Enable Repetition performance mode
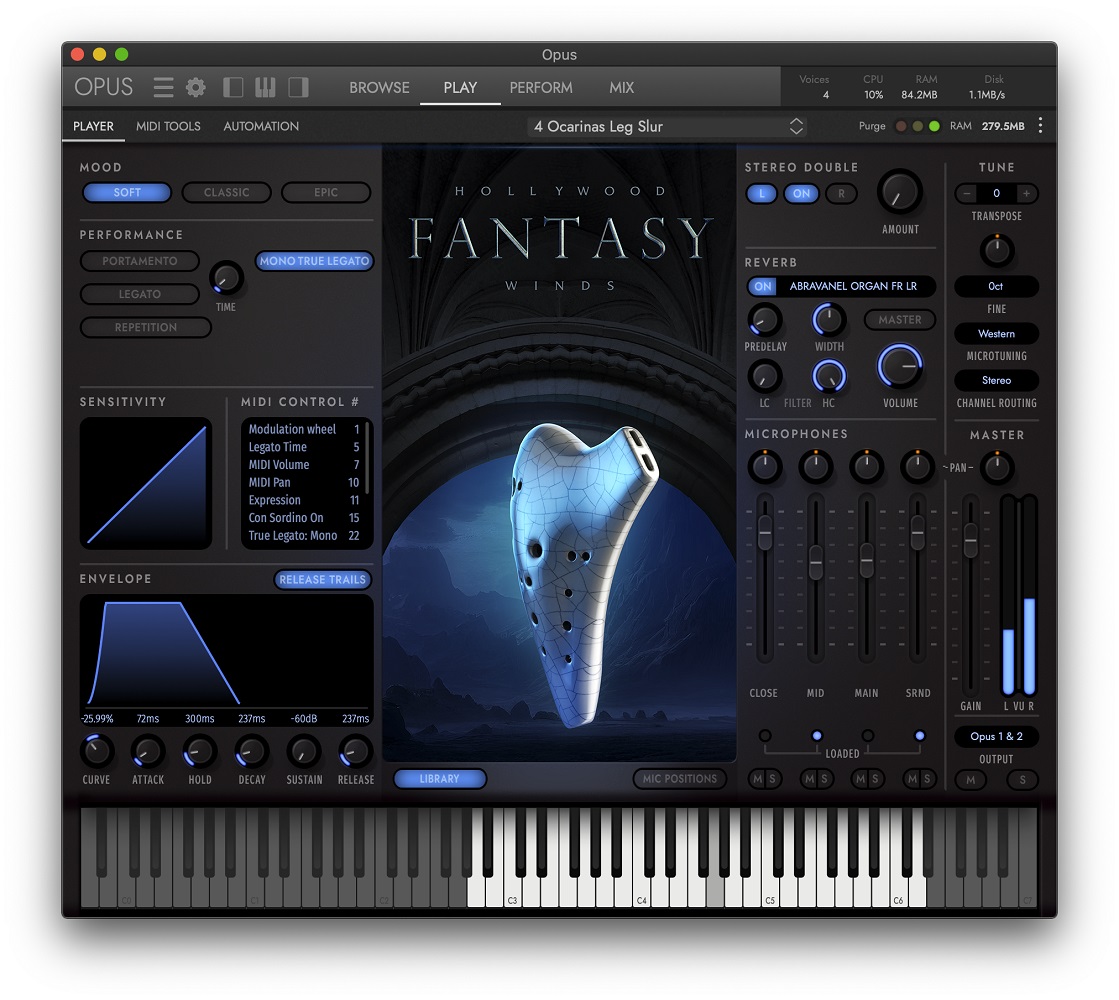This screenshot has width=1119, height=1000. pyautogui.click(x=146, y=327)
